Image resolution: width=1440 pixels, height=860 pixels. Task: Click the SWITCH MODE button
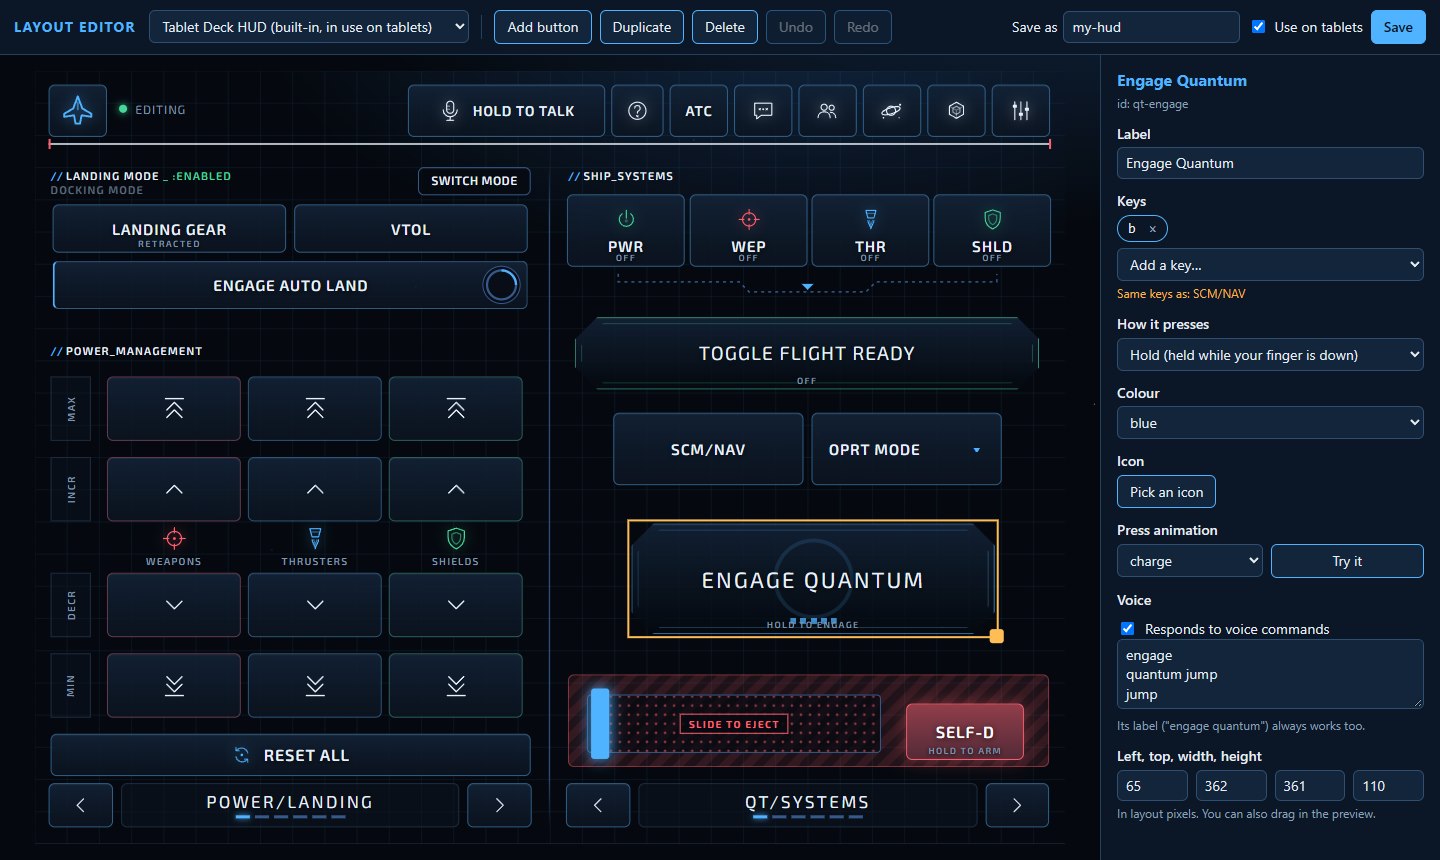[x=474, y=181]
